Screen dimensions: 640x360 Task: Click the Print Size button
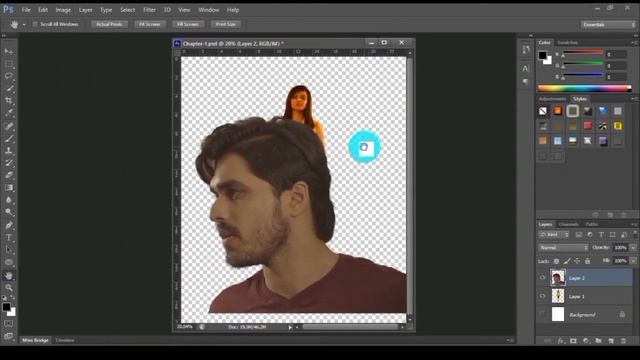click(x=226, y=24)
